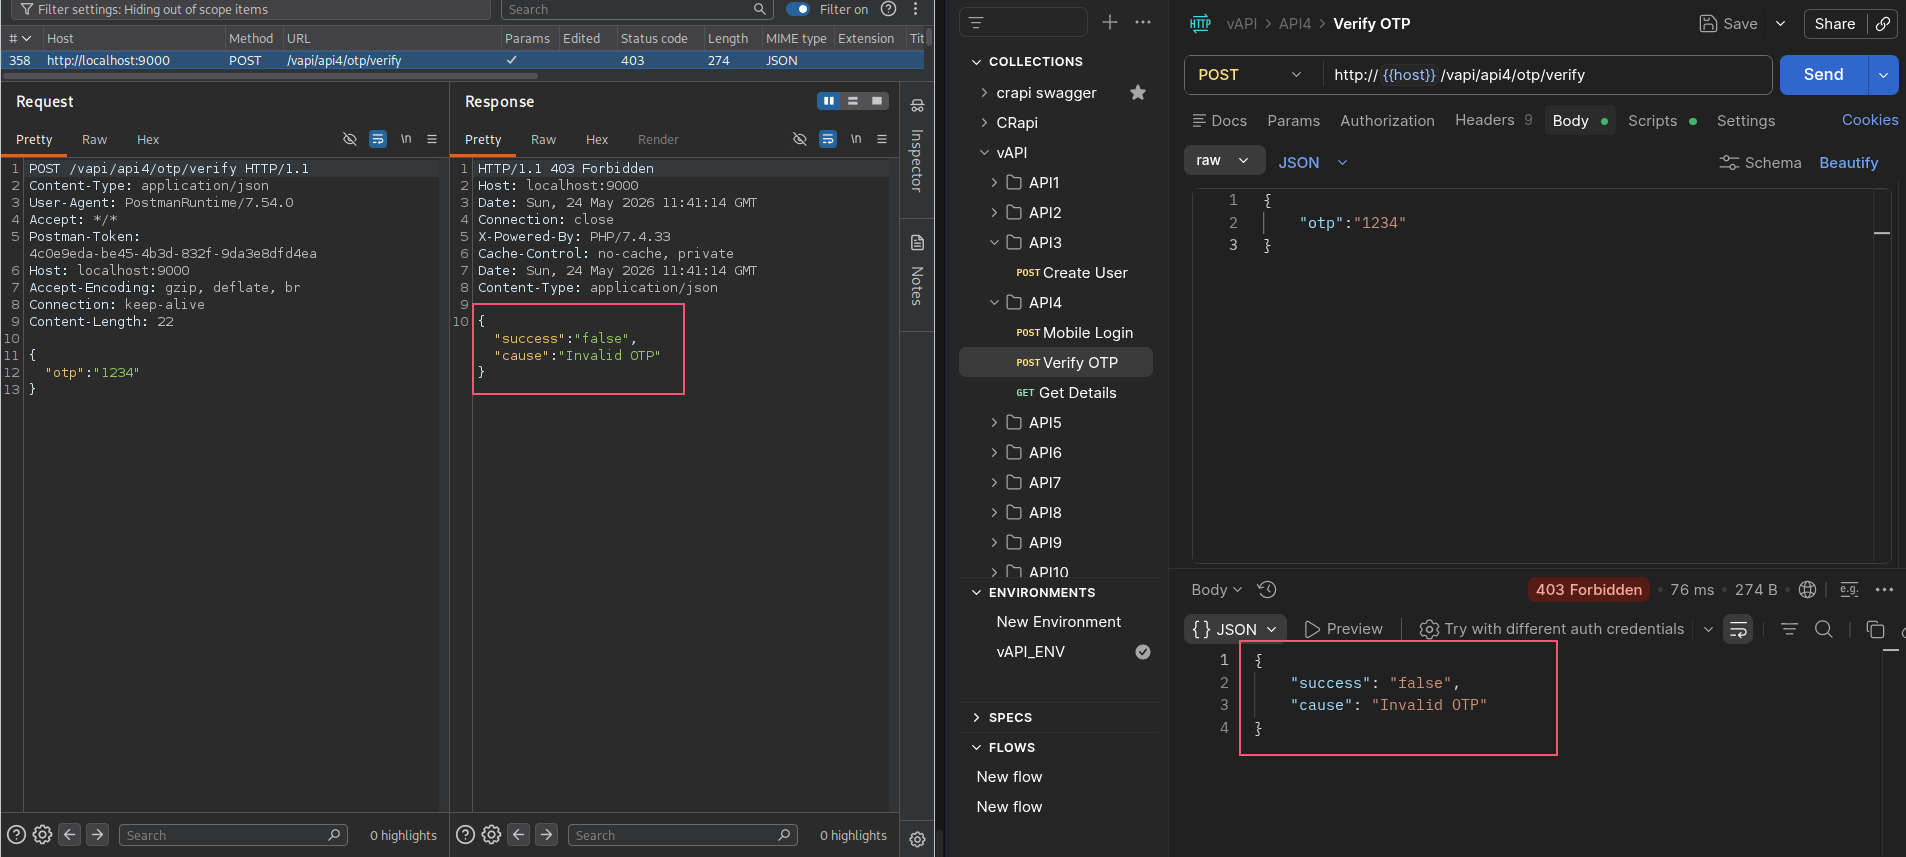Toggle Filter on switch in Burp history
This screenshot has height=857, width=1906.
pos(797,9)
